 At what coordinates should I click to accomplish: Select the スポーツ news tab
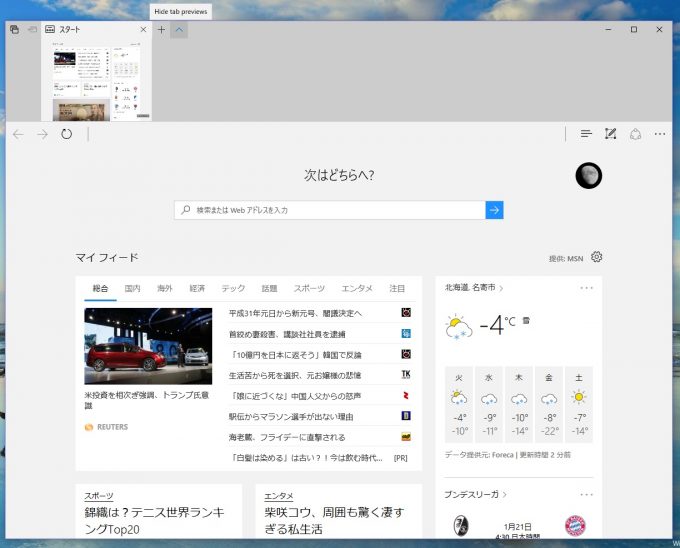[309, 288]
